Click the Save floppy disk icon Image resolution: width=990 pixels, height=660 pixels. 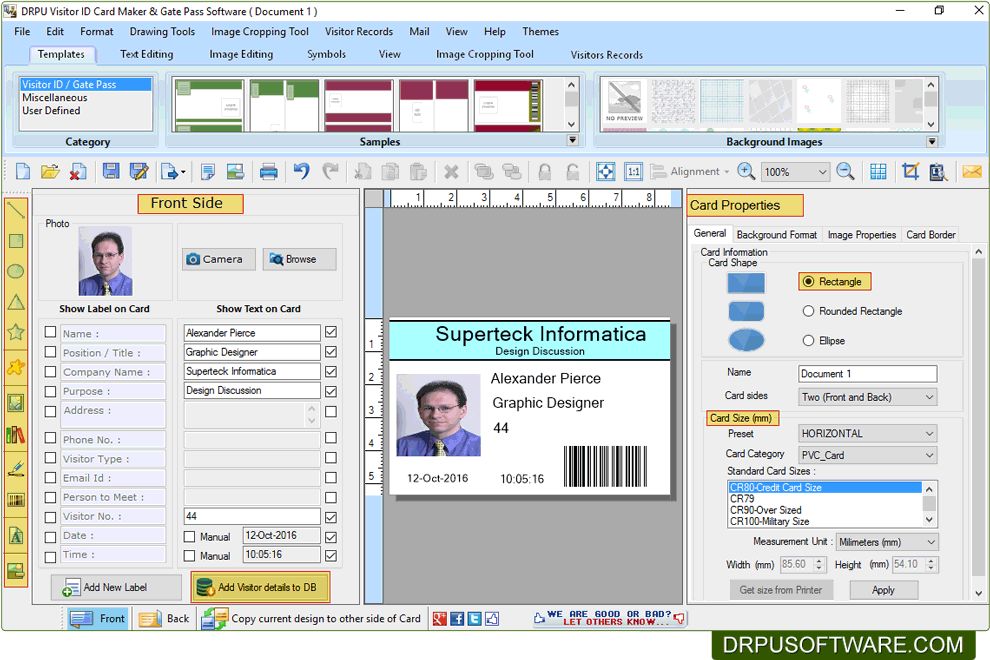point(111,171)
